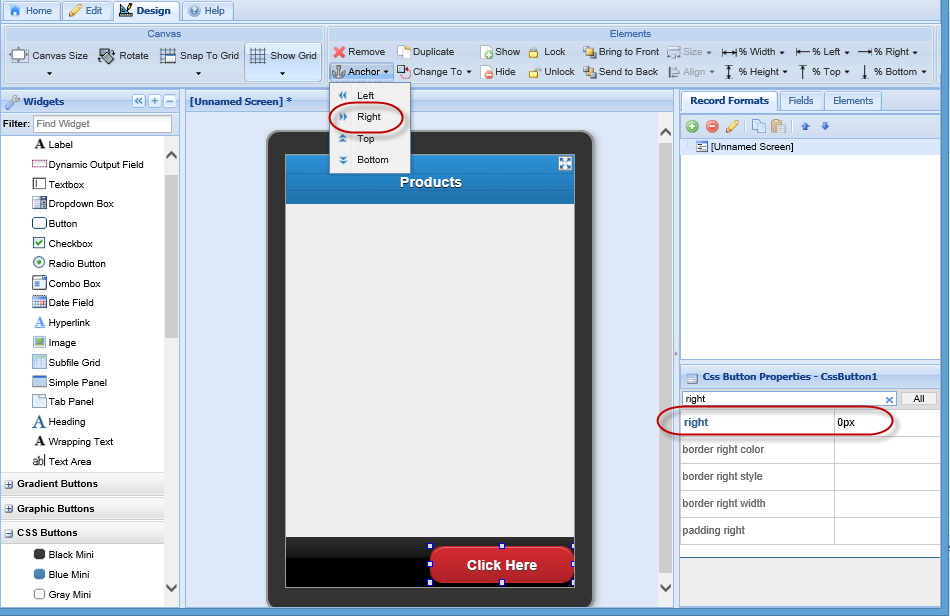Select the Label widget
Image resolution: width=950 pixels, height=616 pixels.
[53, 145]
